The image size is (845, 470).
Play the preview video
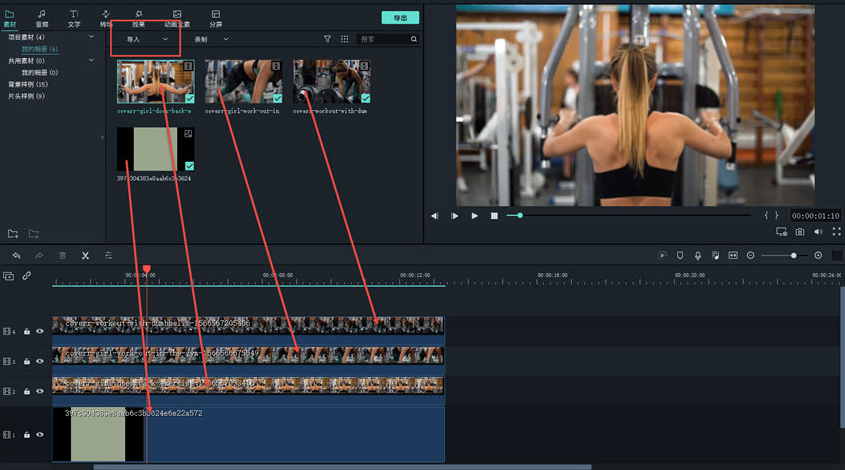click(x=475, y=216)
